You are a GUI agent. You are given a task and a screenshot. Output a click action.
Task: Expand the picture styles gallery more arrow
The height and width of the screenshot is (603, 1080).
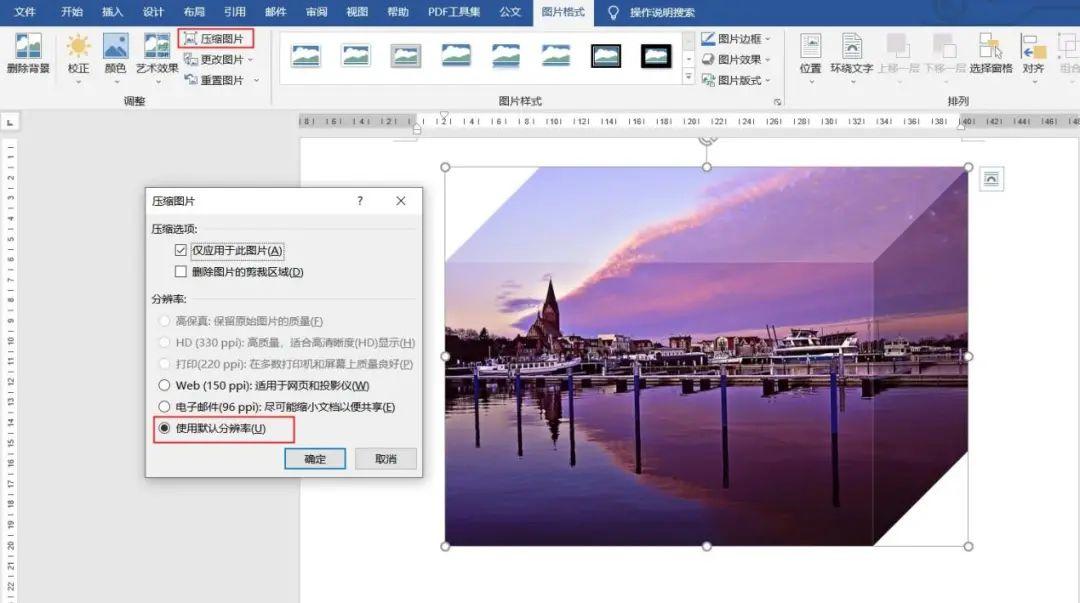point(688,76)
